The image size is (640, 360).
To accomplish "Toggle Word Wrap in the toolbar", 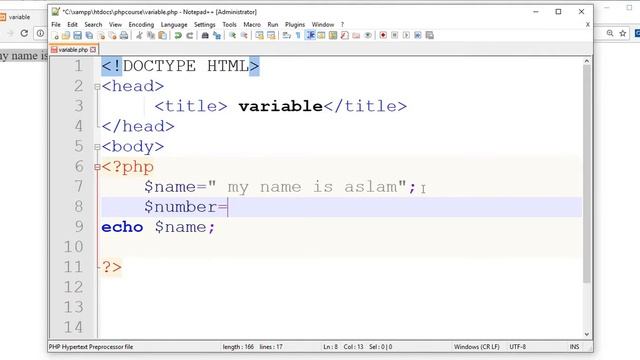I will pyautogui.click(x=287, y=36).
